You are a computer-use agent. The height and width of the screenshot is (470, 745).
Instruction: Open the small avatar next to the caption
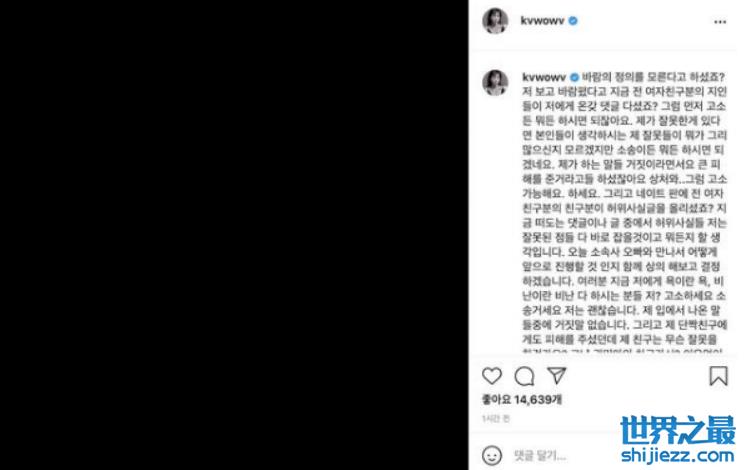(495, 82)
